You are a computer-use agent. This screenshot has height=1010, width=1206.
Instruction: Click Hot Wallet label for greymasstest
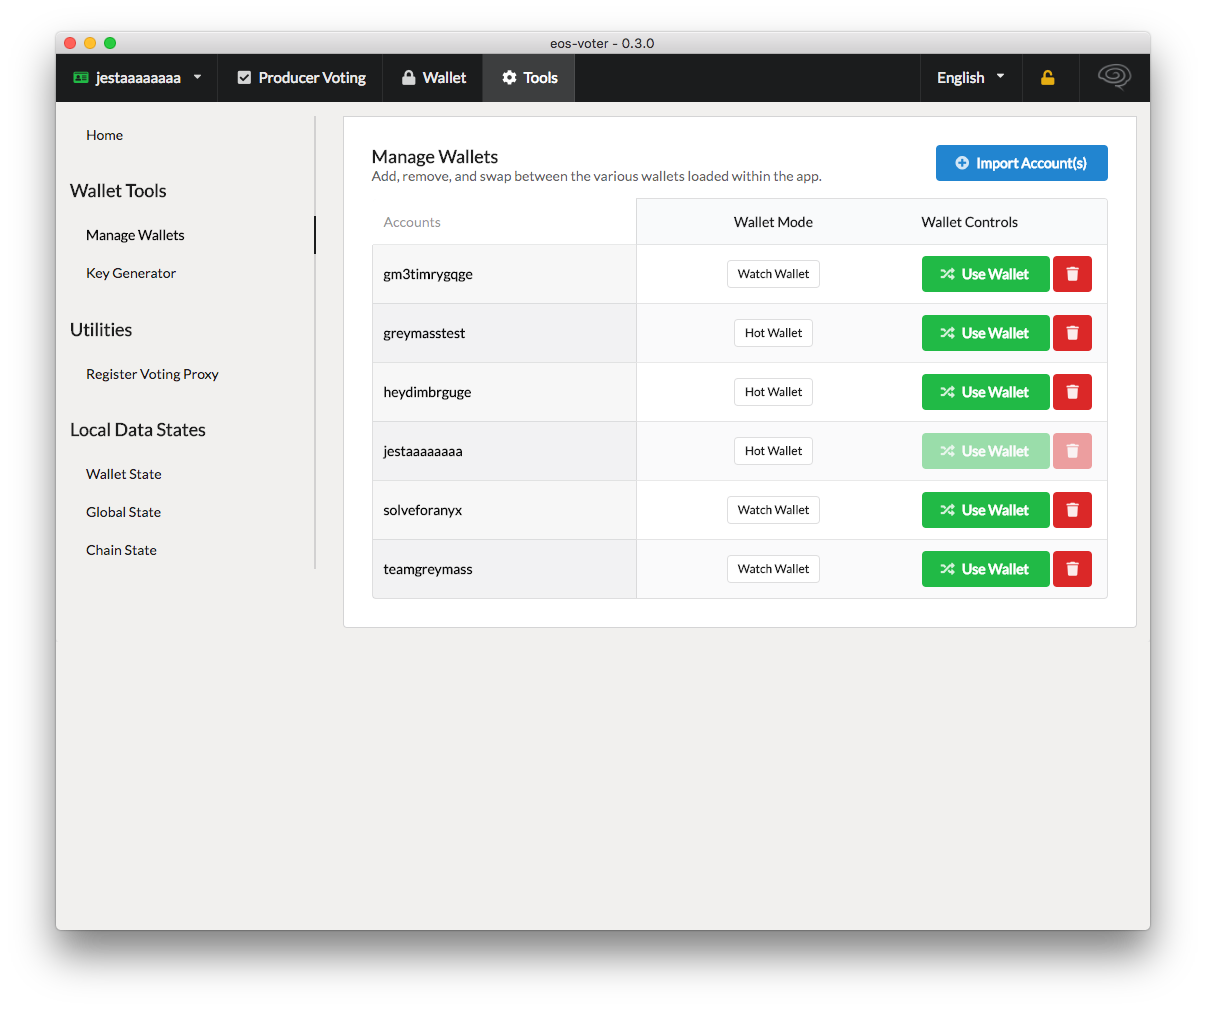773,333
